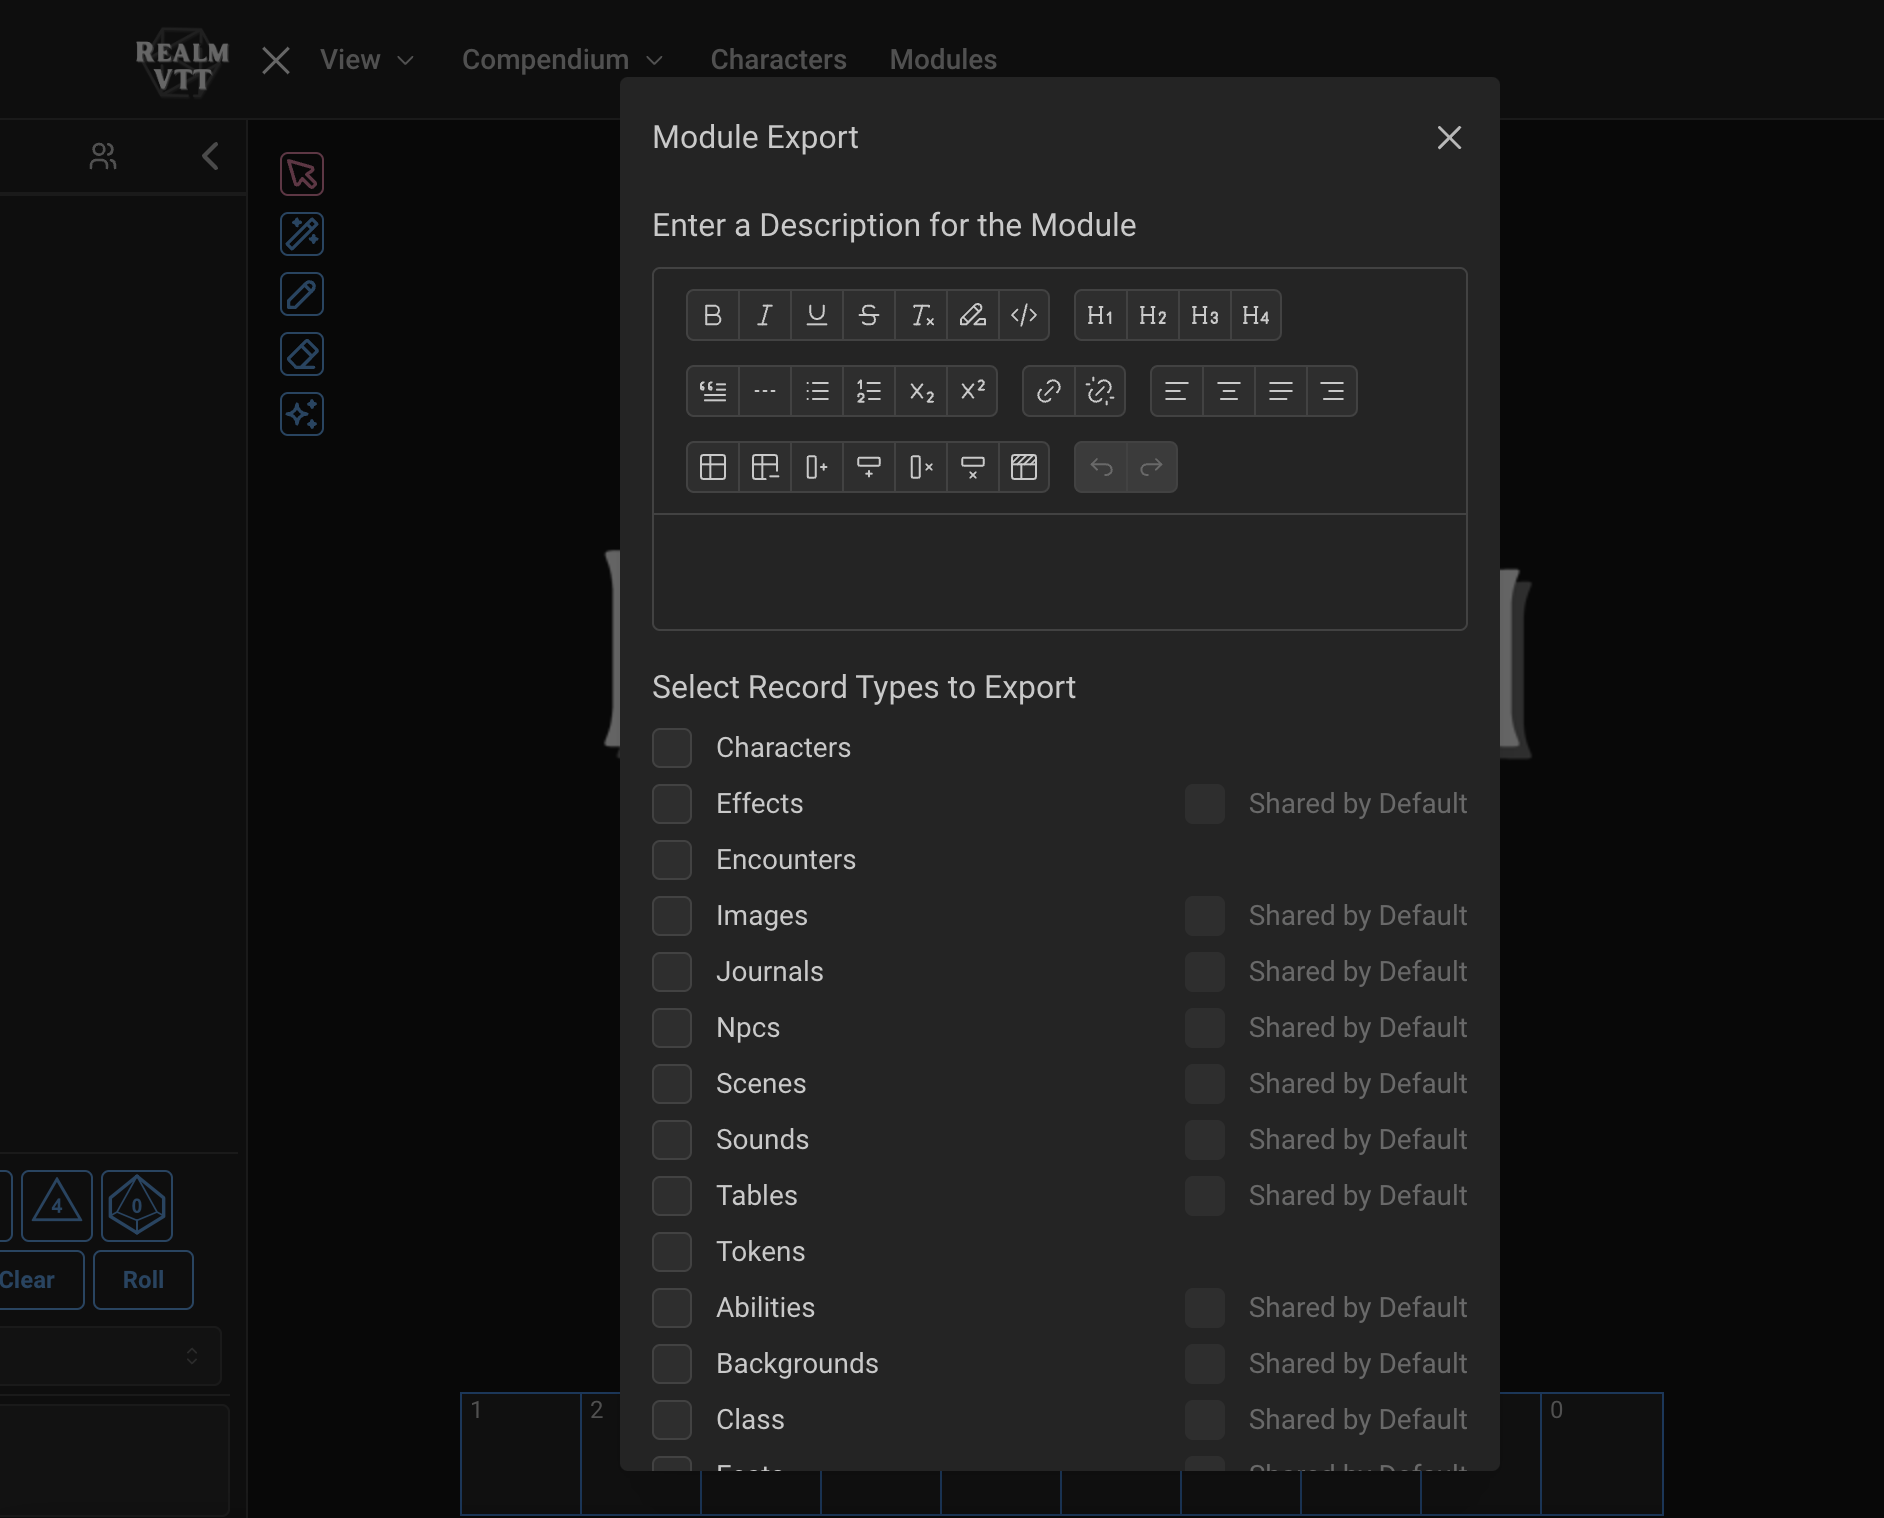Select the Scenes checkbox for export
Viewport: 1884px width, 1518px height.
click(672, 1083)
